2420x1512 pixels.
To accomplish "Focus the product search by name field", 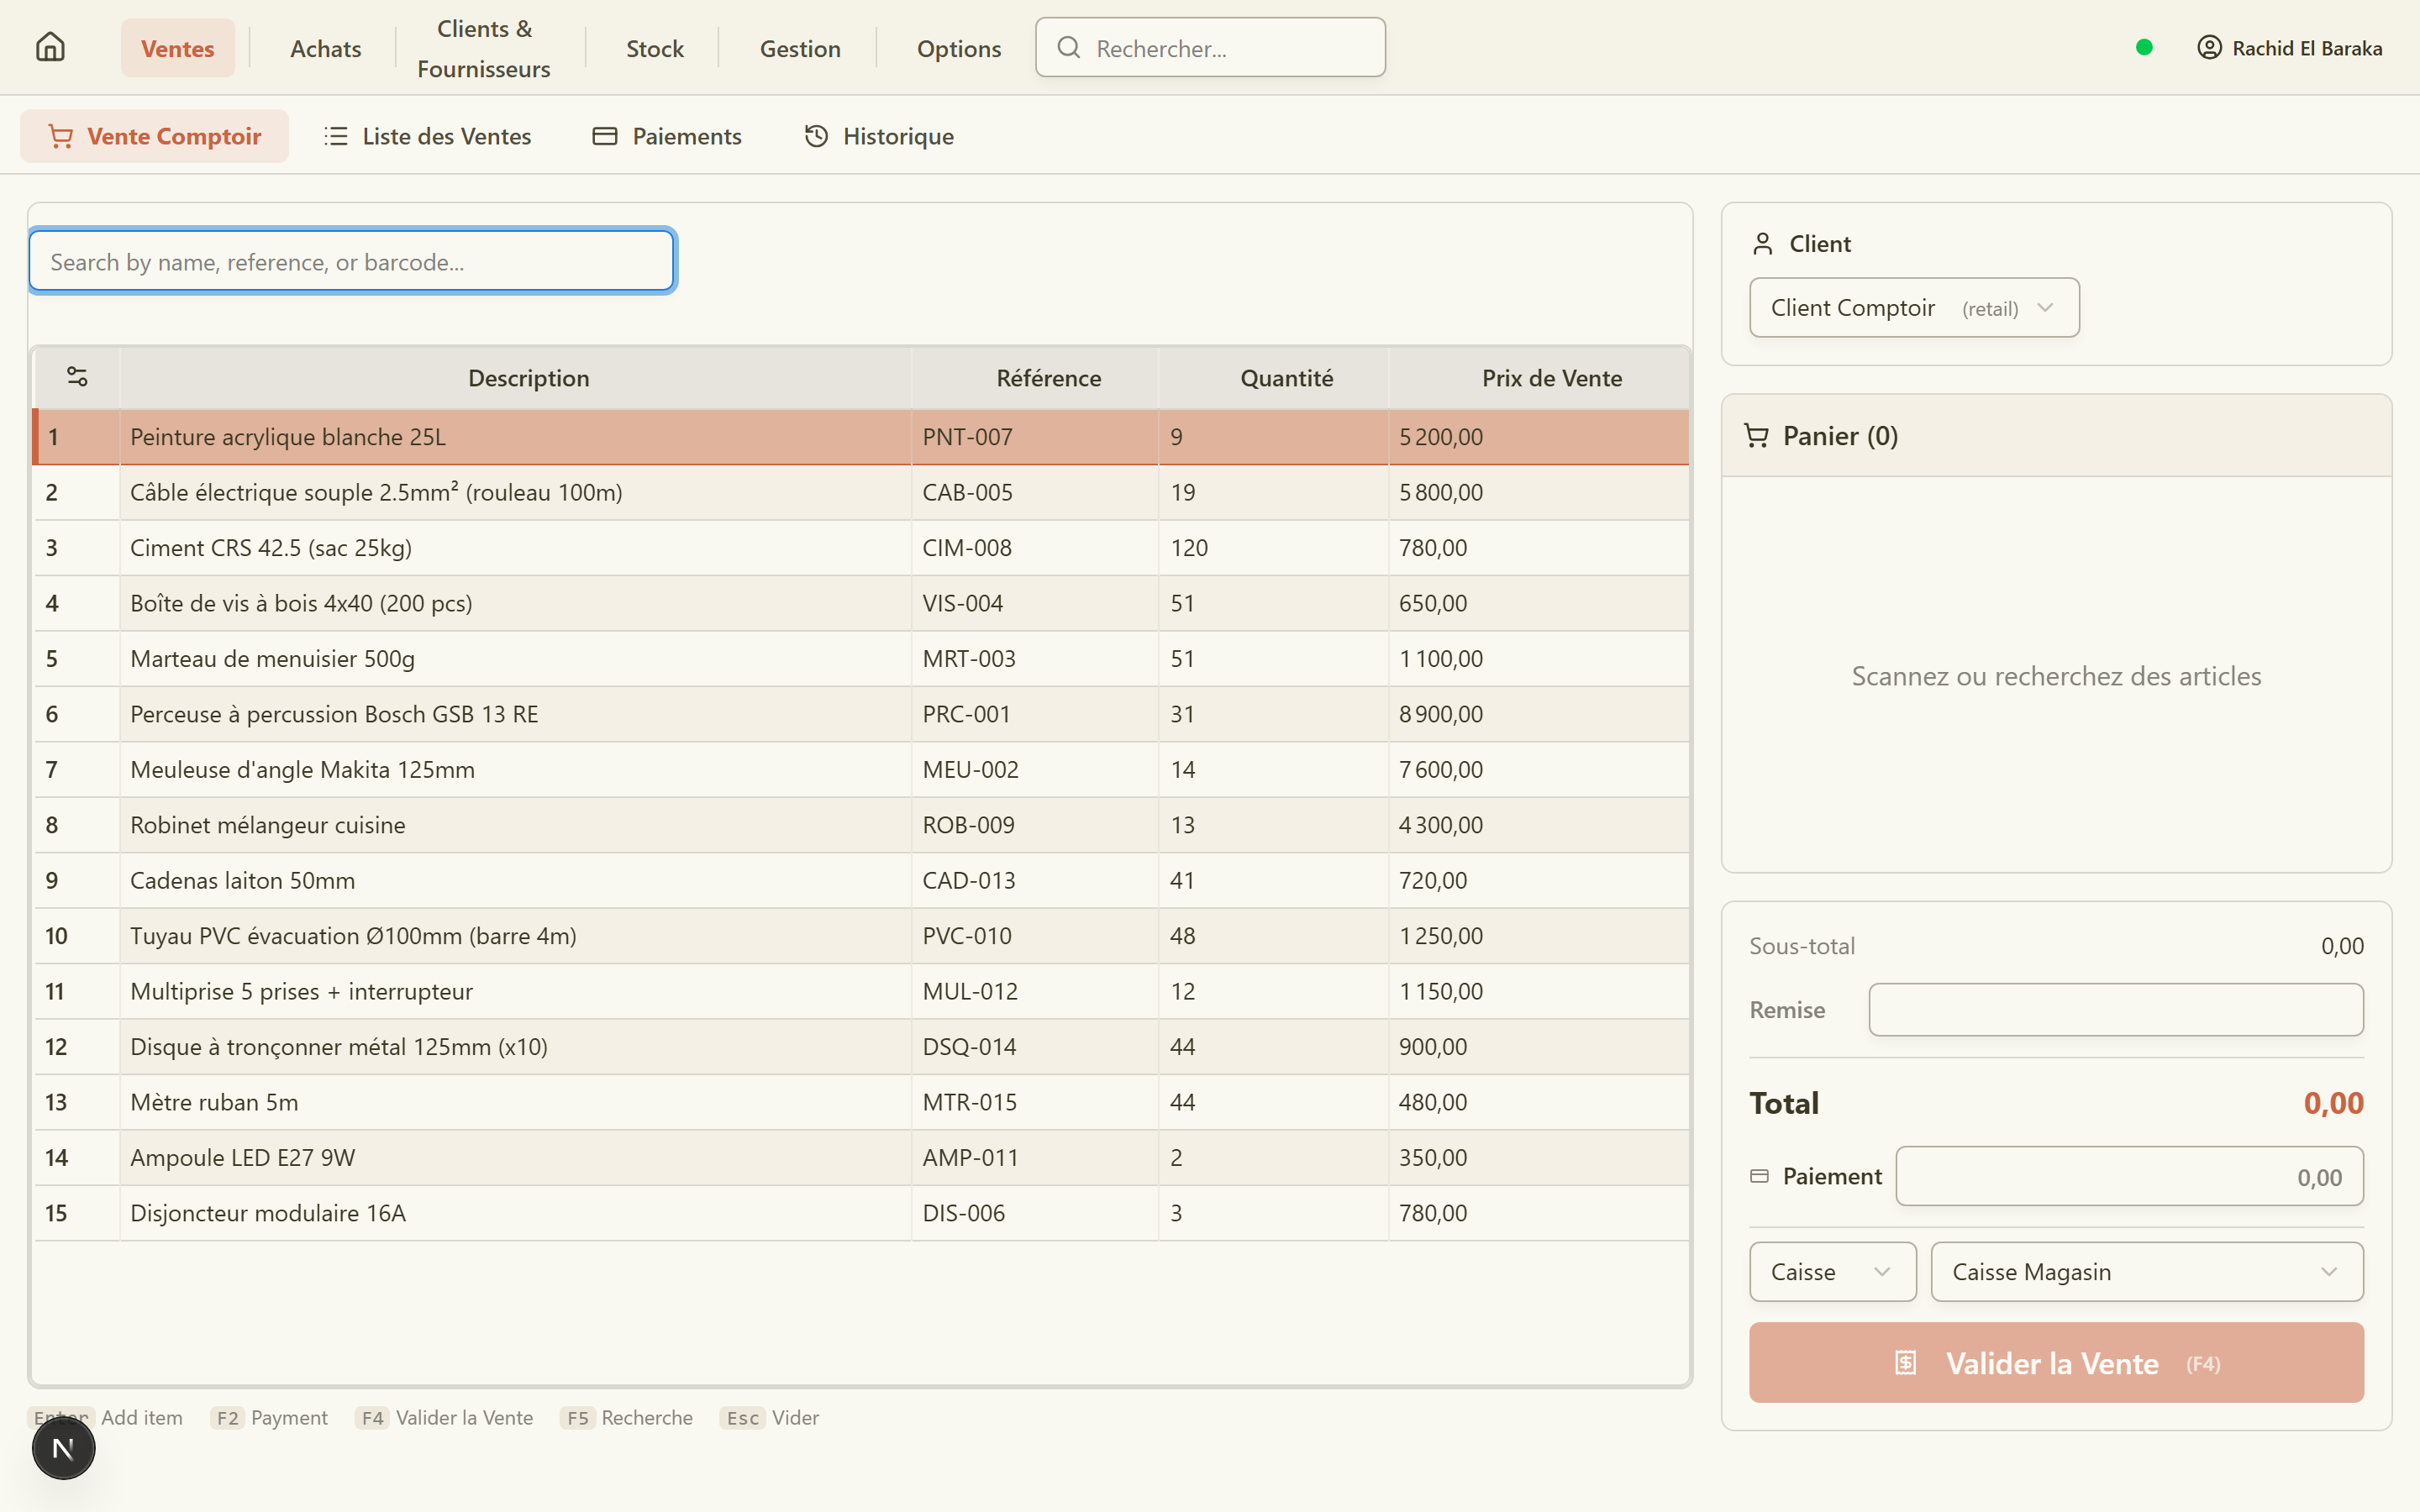I will [352, 261].
